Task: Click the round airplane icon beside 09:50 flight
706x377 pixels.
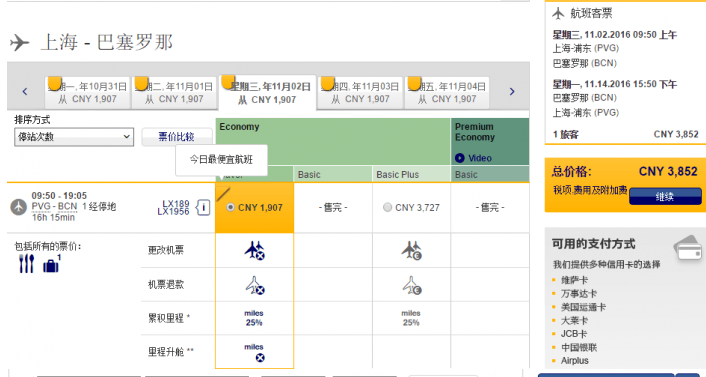Action: 18,207
